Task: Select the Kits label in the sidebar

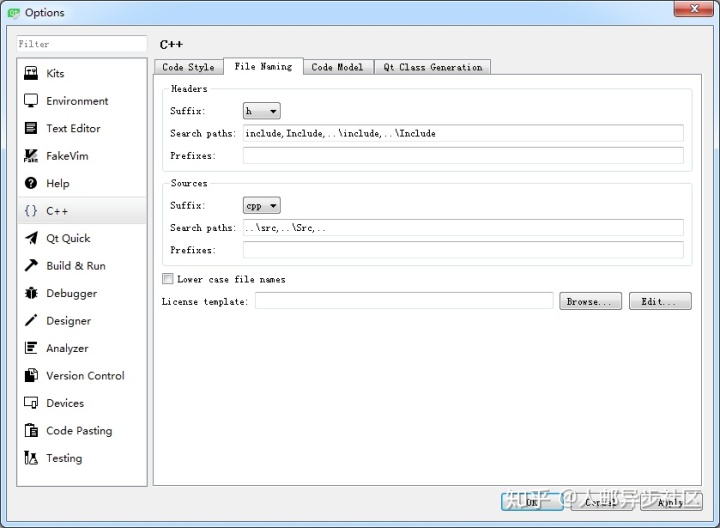Action: pos(55,73)
